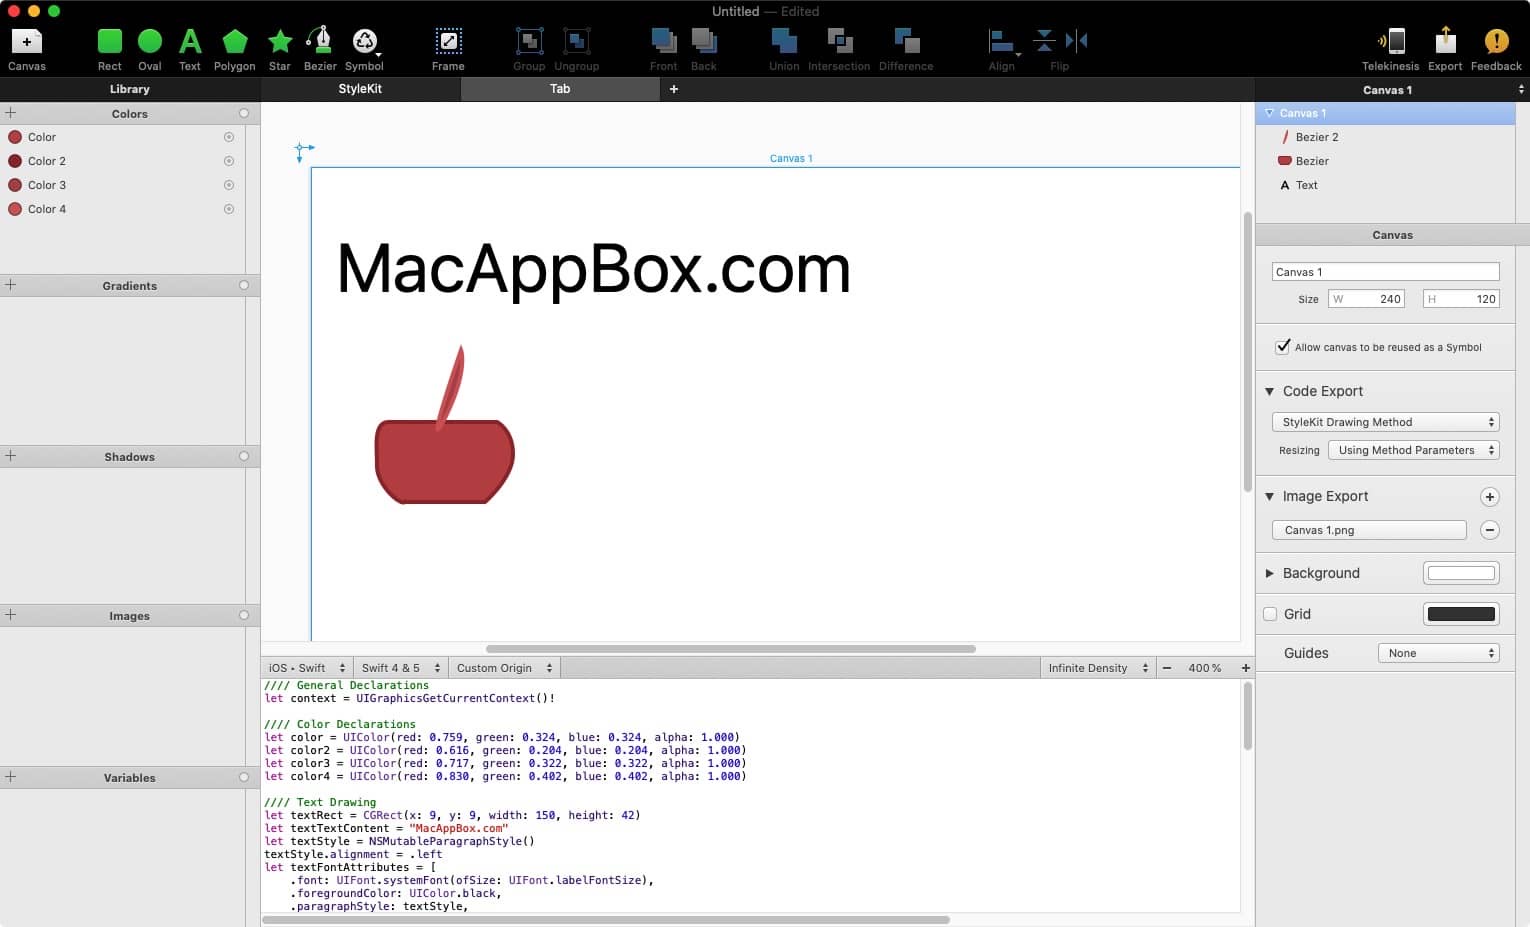Add an image export with plus button
The image size is (1530, 927).
(x=1489, y=497)
